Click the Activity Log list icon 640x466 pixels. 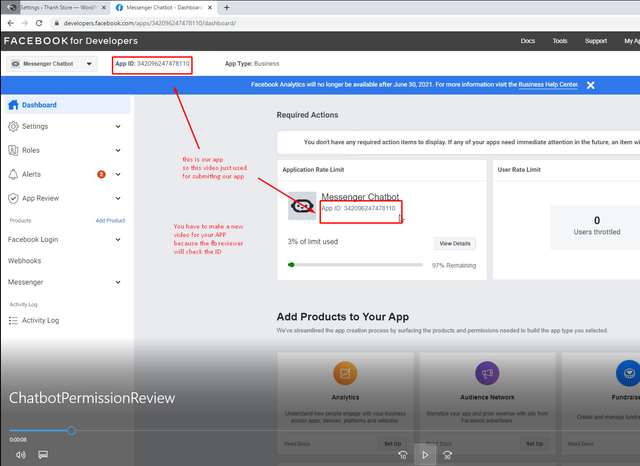coord(13,320)
